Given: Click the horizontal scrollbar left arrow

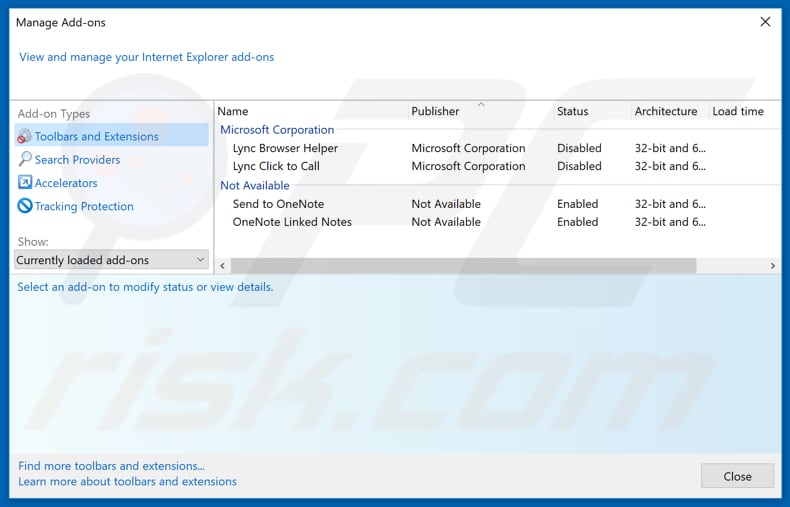Looking at the screenshot, I should pos(222,266).
